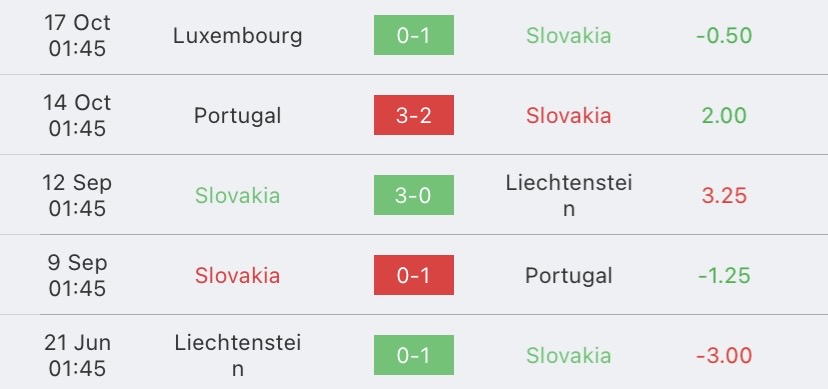828x389 pixels.
Task: Open the red 0-1 score against Portugal
Action: coord(413,275)
